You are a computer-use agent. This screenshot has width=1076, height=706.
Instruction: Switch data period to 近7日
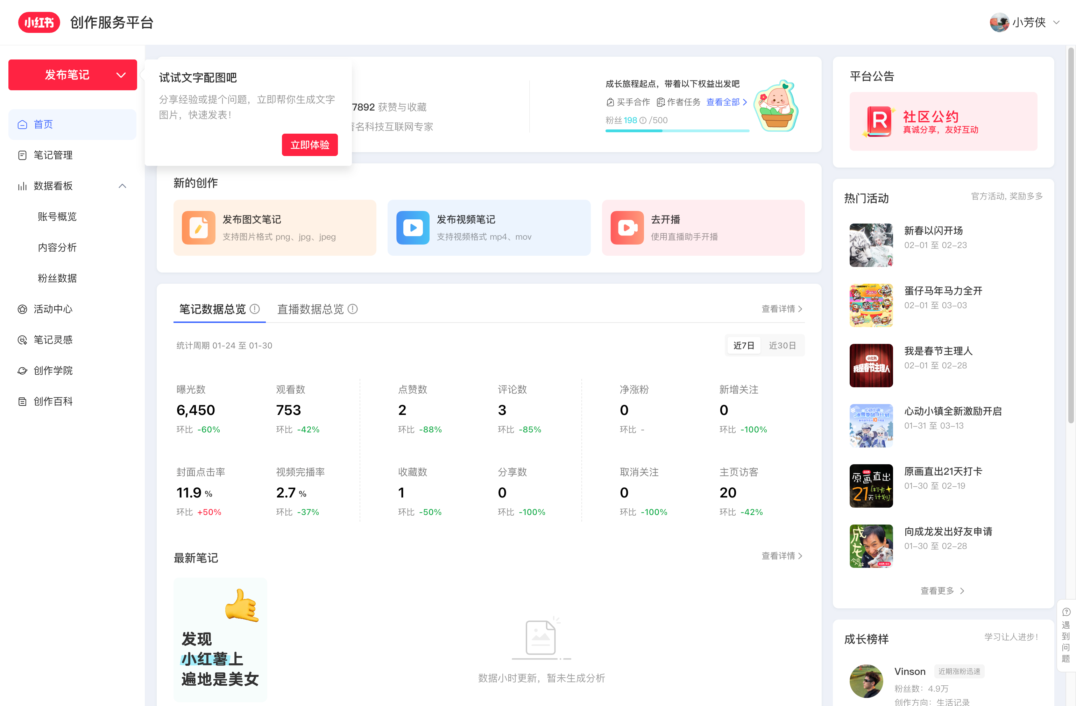(x=742, y=344)
